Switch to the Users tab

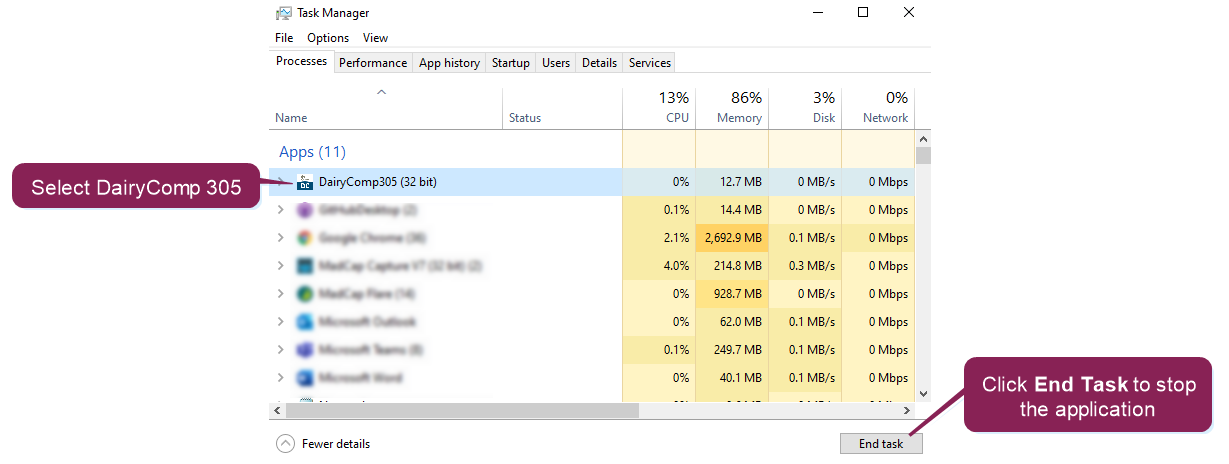tap(556, 63)
